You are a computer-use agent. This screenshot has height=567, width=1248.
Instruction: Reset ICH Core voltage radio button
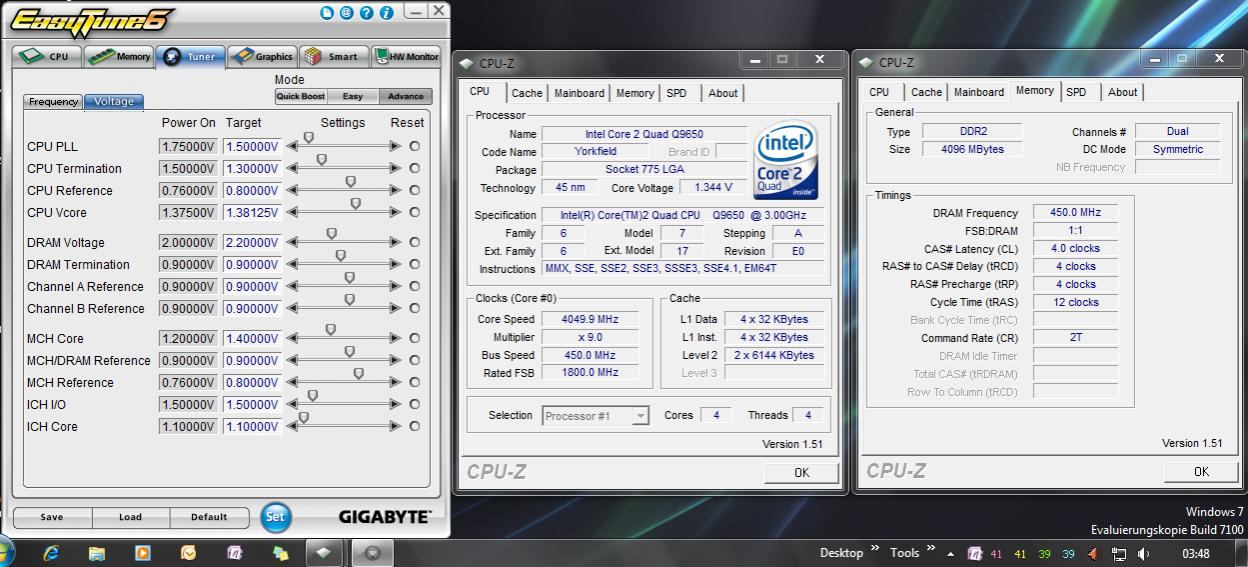(x=414, y=426)
